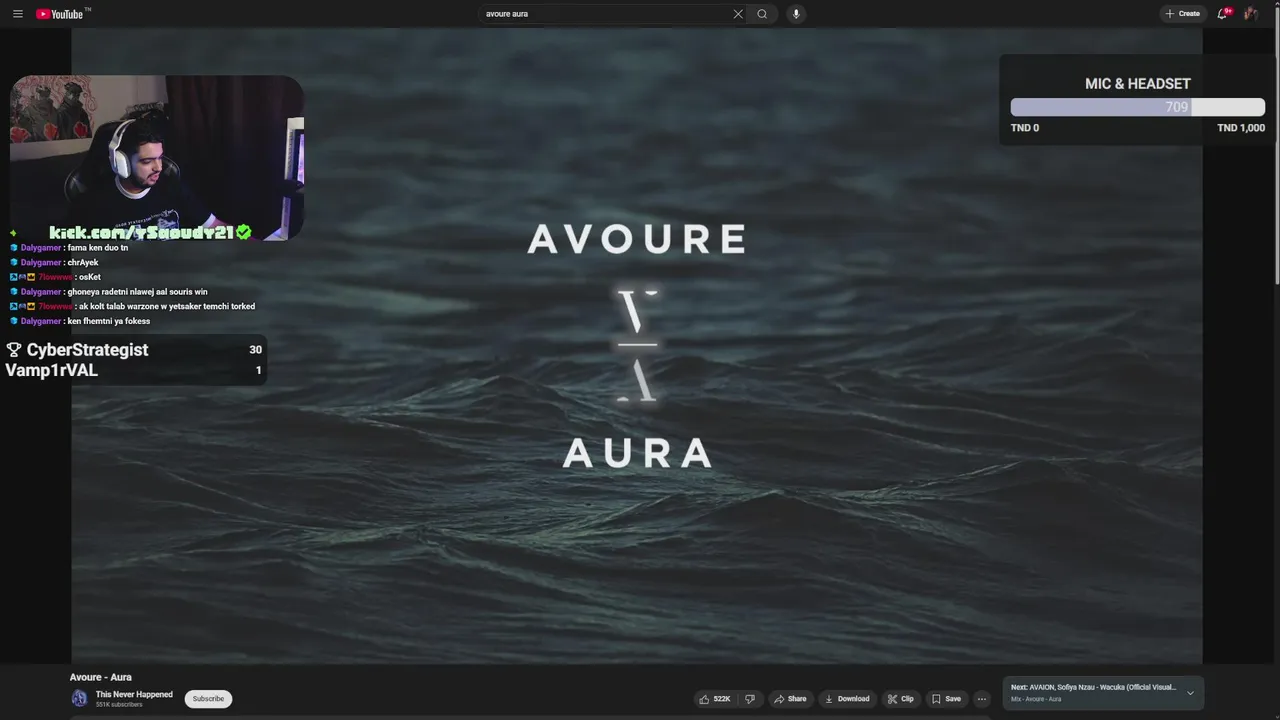Screen dimensions: 1280x720
Task: Open the YouTube hamburger guide menu
Action: click(17, 14)
